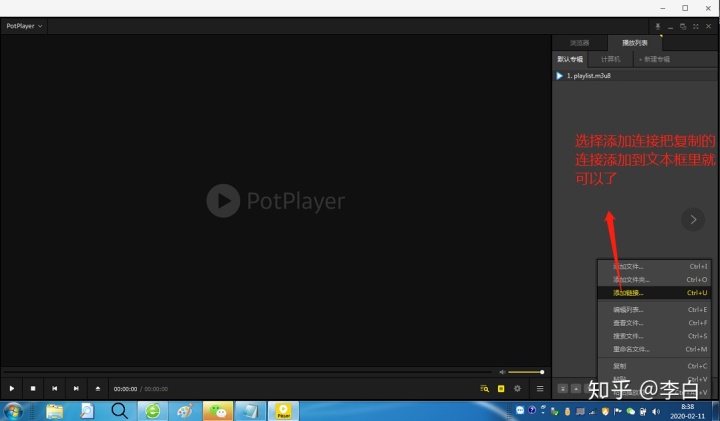Viewport: 720px width, 421px height.
Task: Choose 添加文件夹... from context menu
Action: pyautogui.click(x=654, y=280)
